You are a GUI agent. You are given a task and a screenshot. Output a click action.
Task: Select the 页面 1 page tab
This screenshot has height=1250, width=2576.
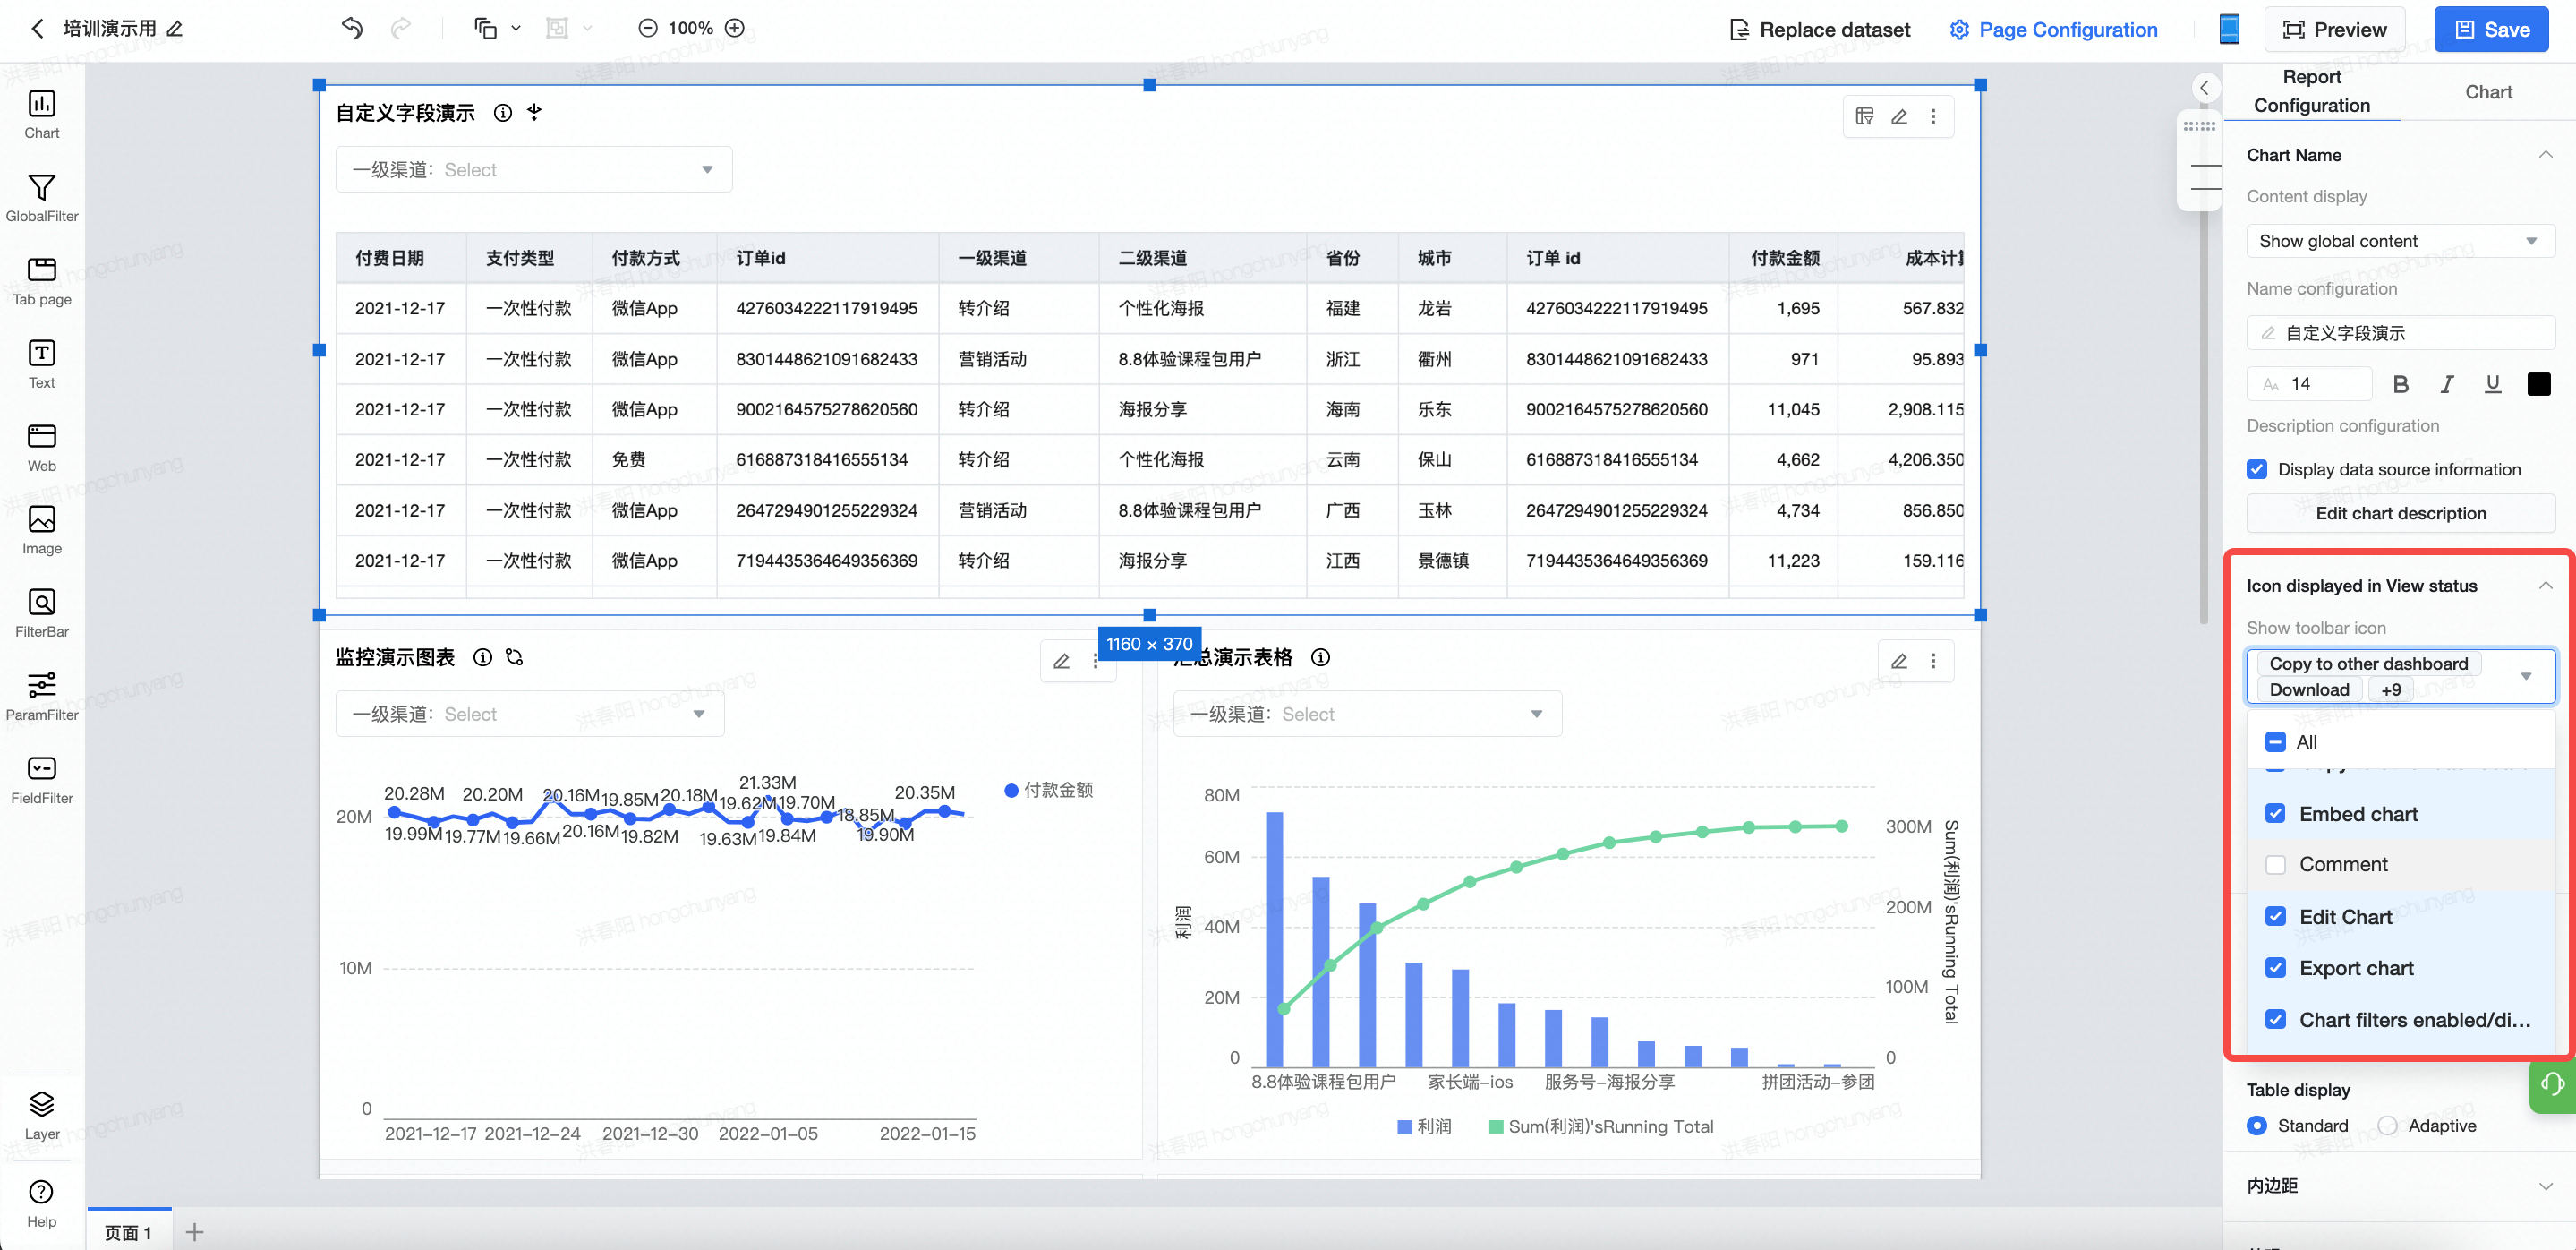click(128, 1232)
